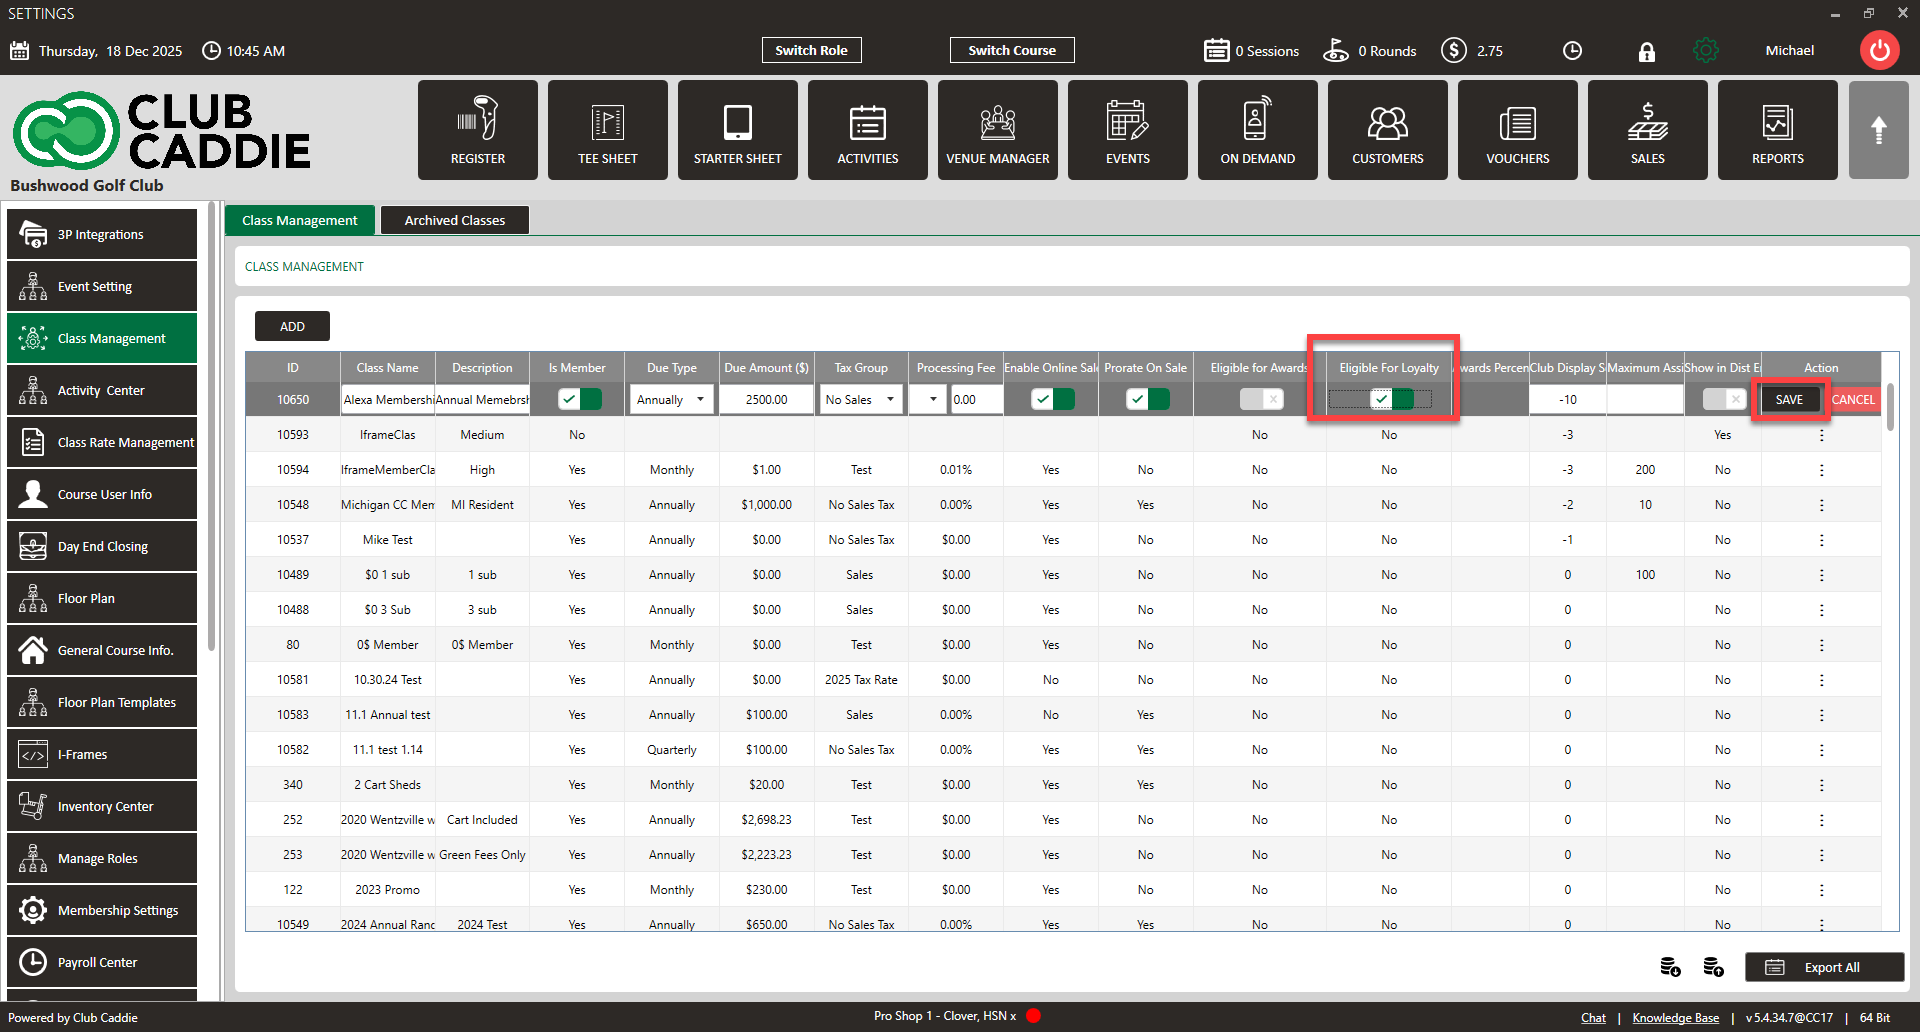This screenshot has height=1032, width=1920.
Task: Switch to the Archived Classes tab
Action: pyautogui.click(x=454, y=220)
